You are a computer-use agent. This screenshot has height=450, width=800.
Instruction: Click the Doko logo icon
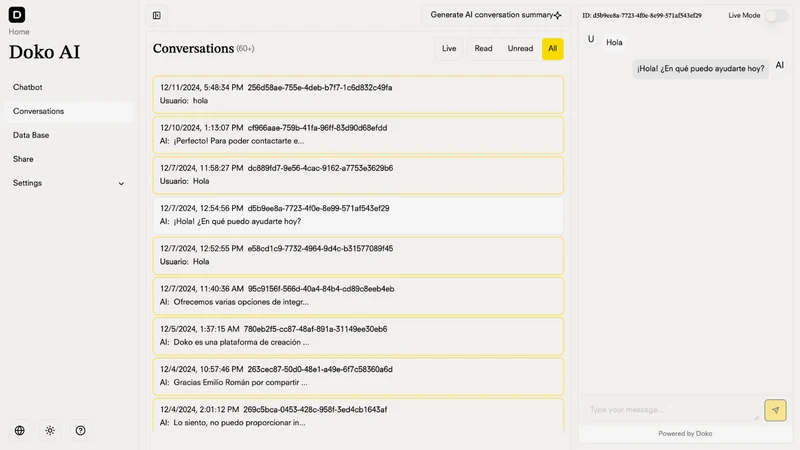point(17,15)
